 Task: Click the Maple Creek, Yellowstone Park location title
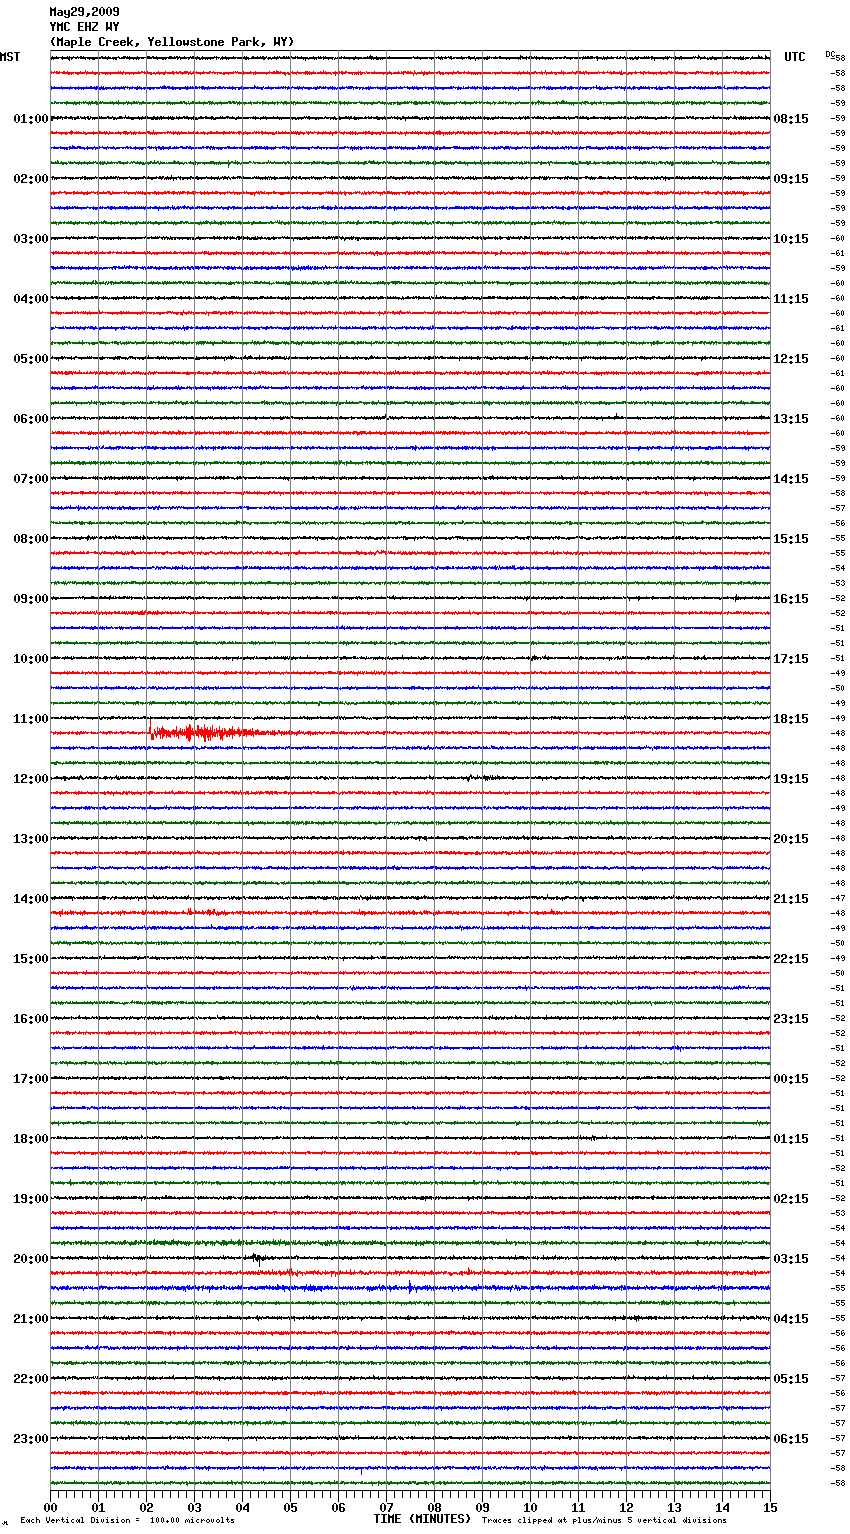click(172, 42)
